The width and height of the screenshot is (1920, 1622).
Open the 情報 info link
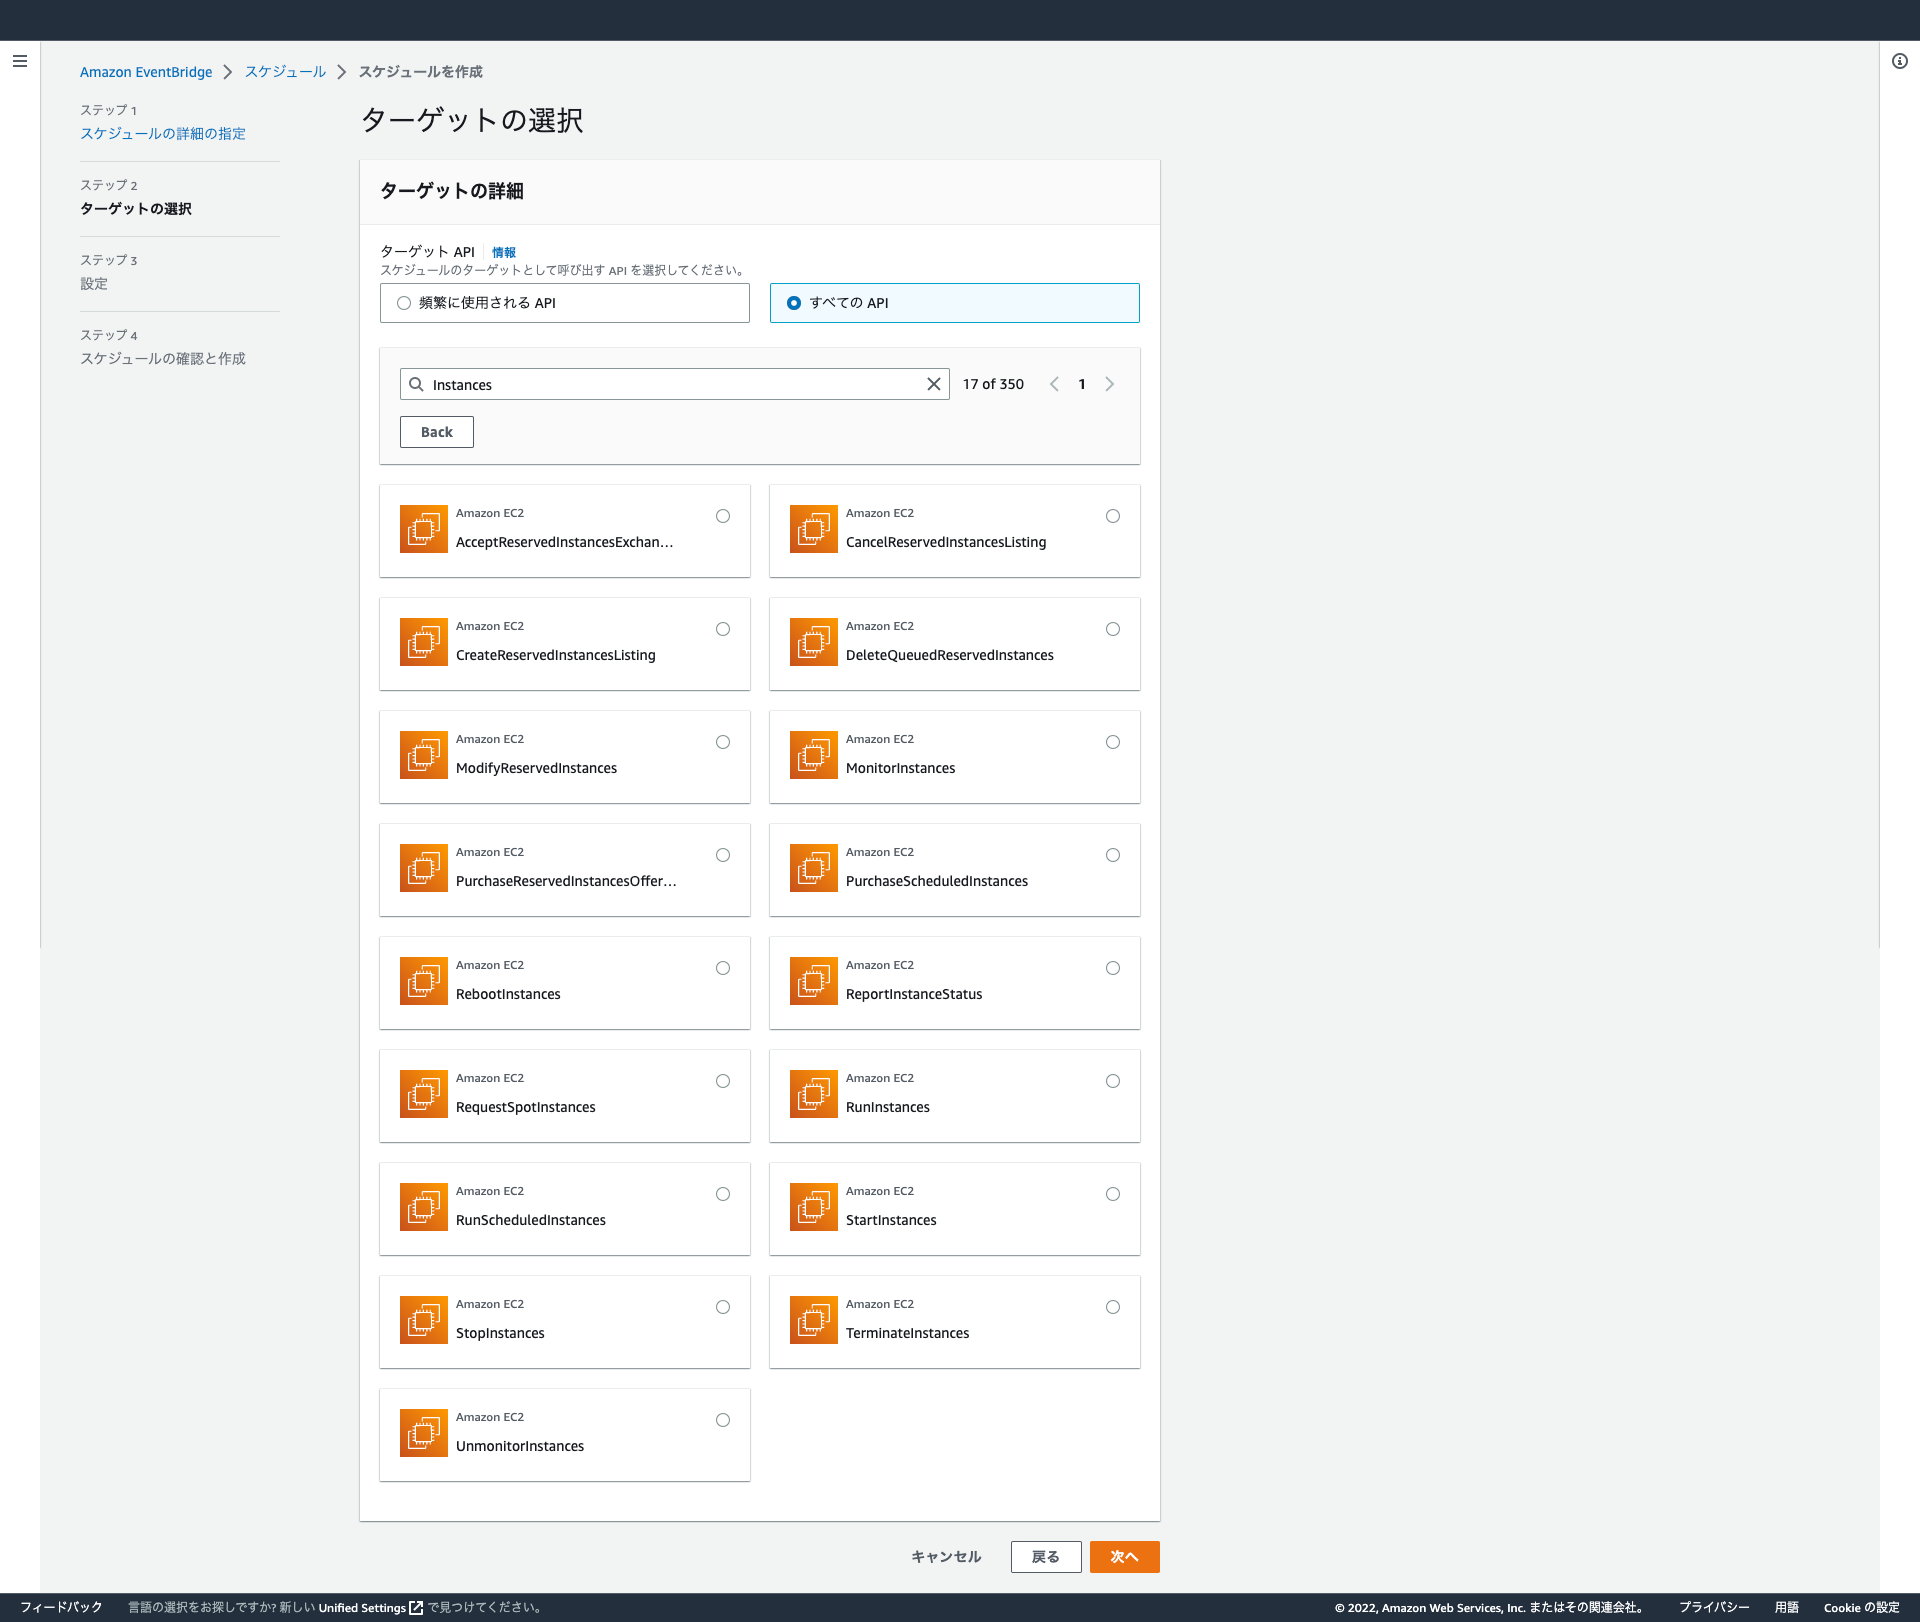(504, 253)
